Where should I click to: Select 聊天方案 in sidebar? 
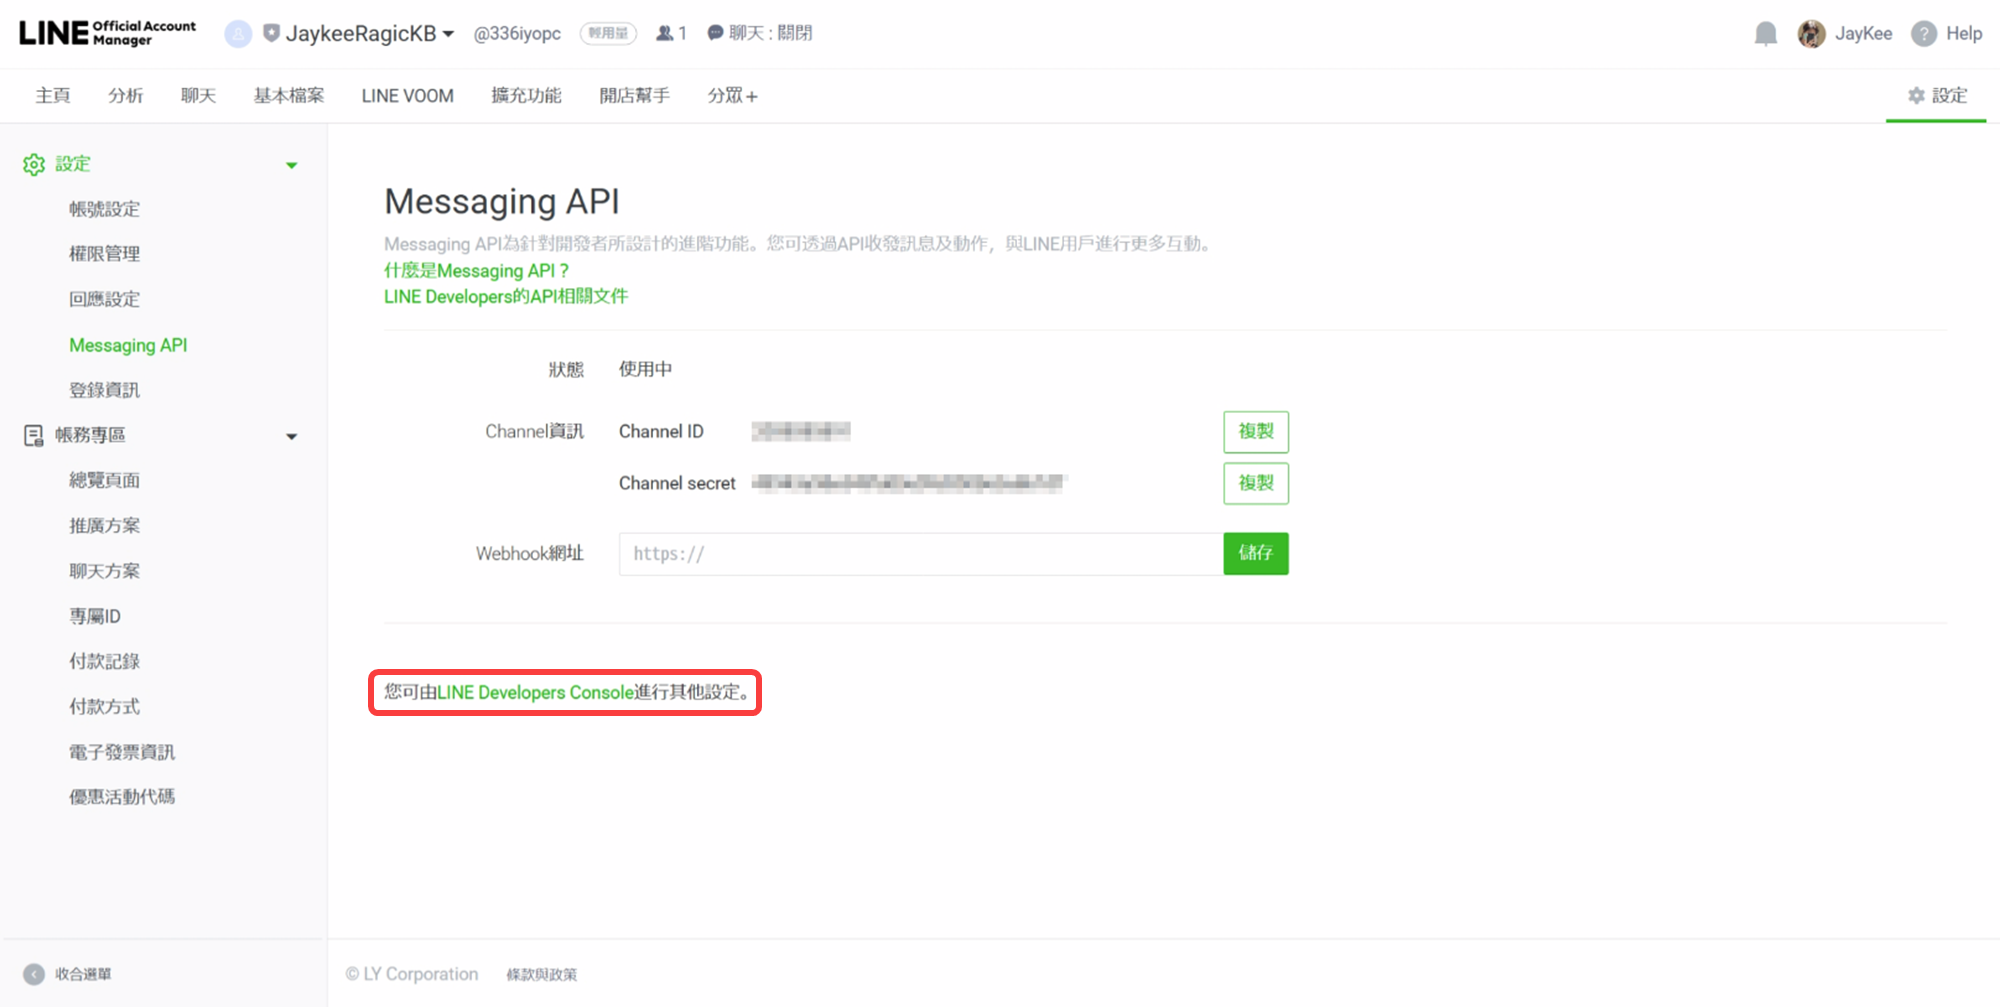(x=105, y=571)
